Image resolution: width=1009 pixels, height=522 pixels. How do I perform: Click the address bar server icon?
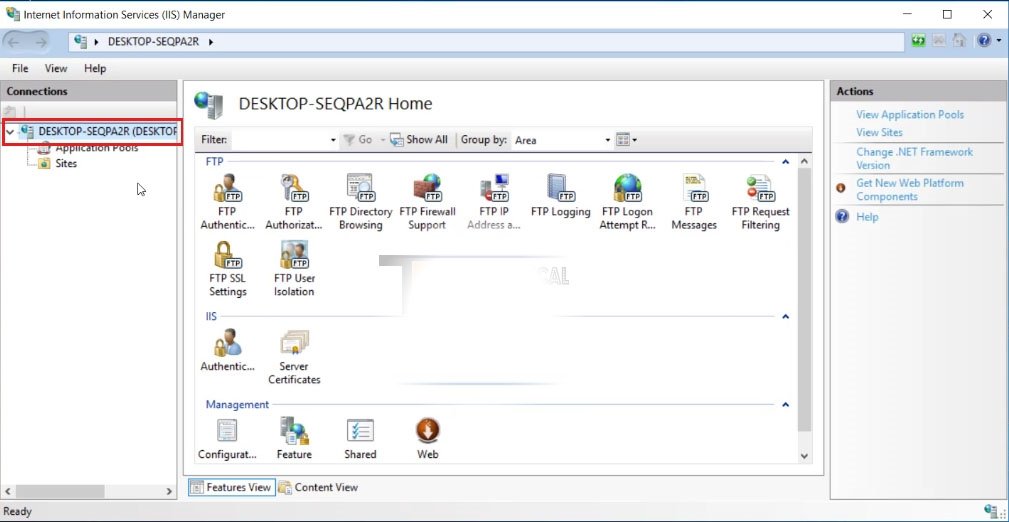point(80,42)
